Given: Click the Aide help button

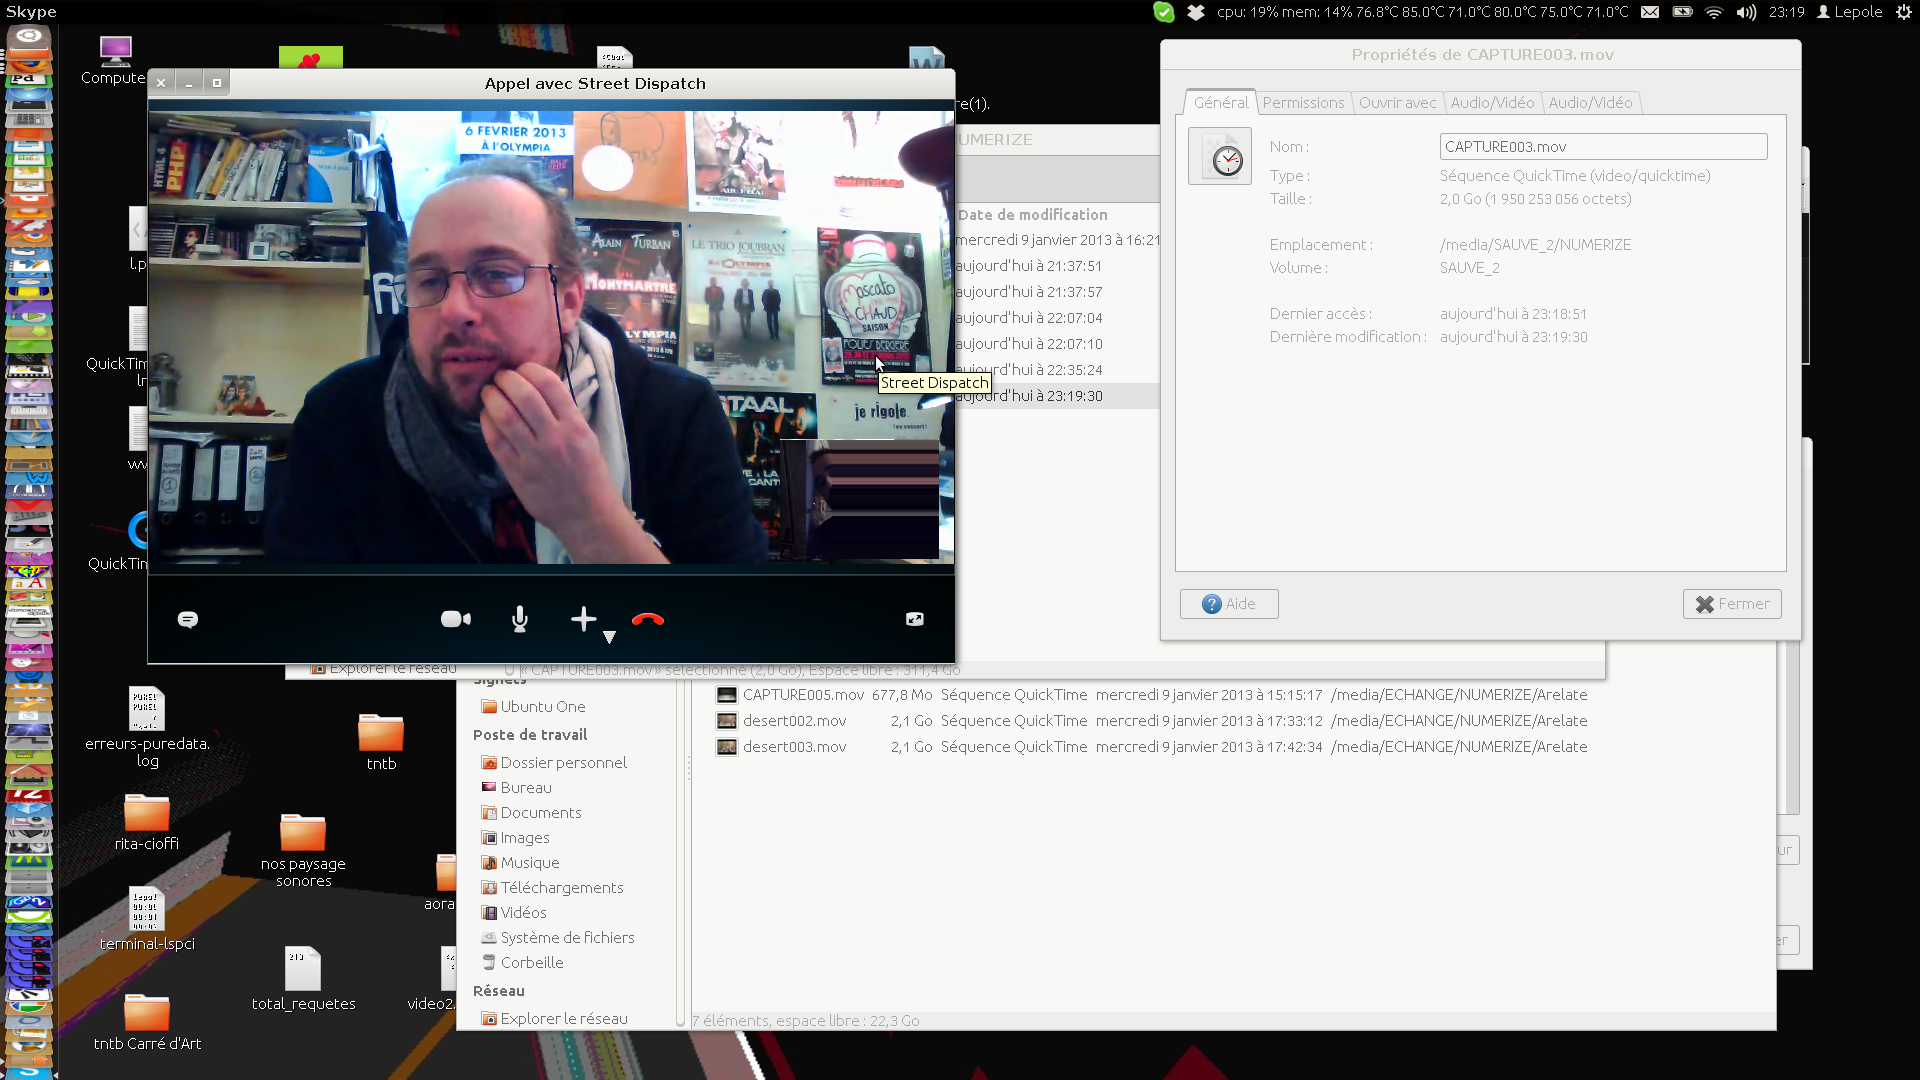Looking at the screenshot, I should [x=1229, y=604].
